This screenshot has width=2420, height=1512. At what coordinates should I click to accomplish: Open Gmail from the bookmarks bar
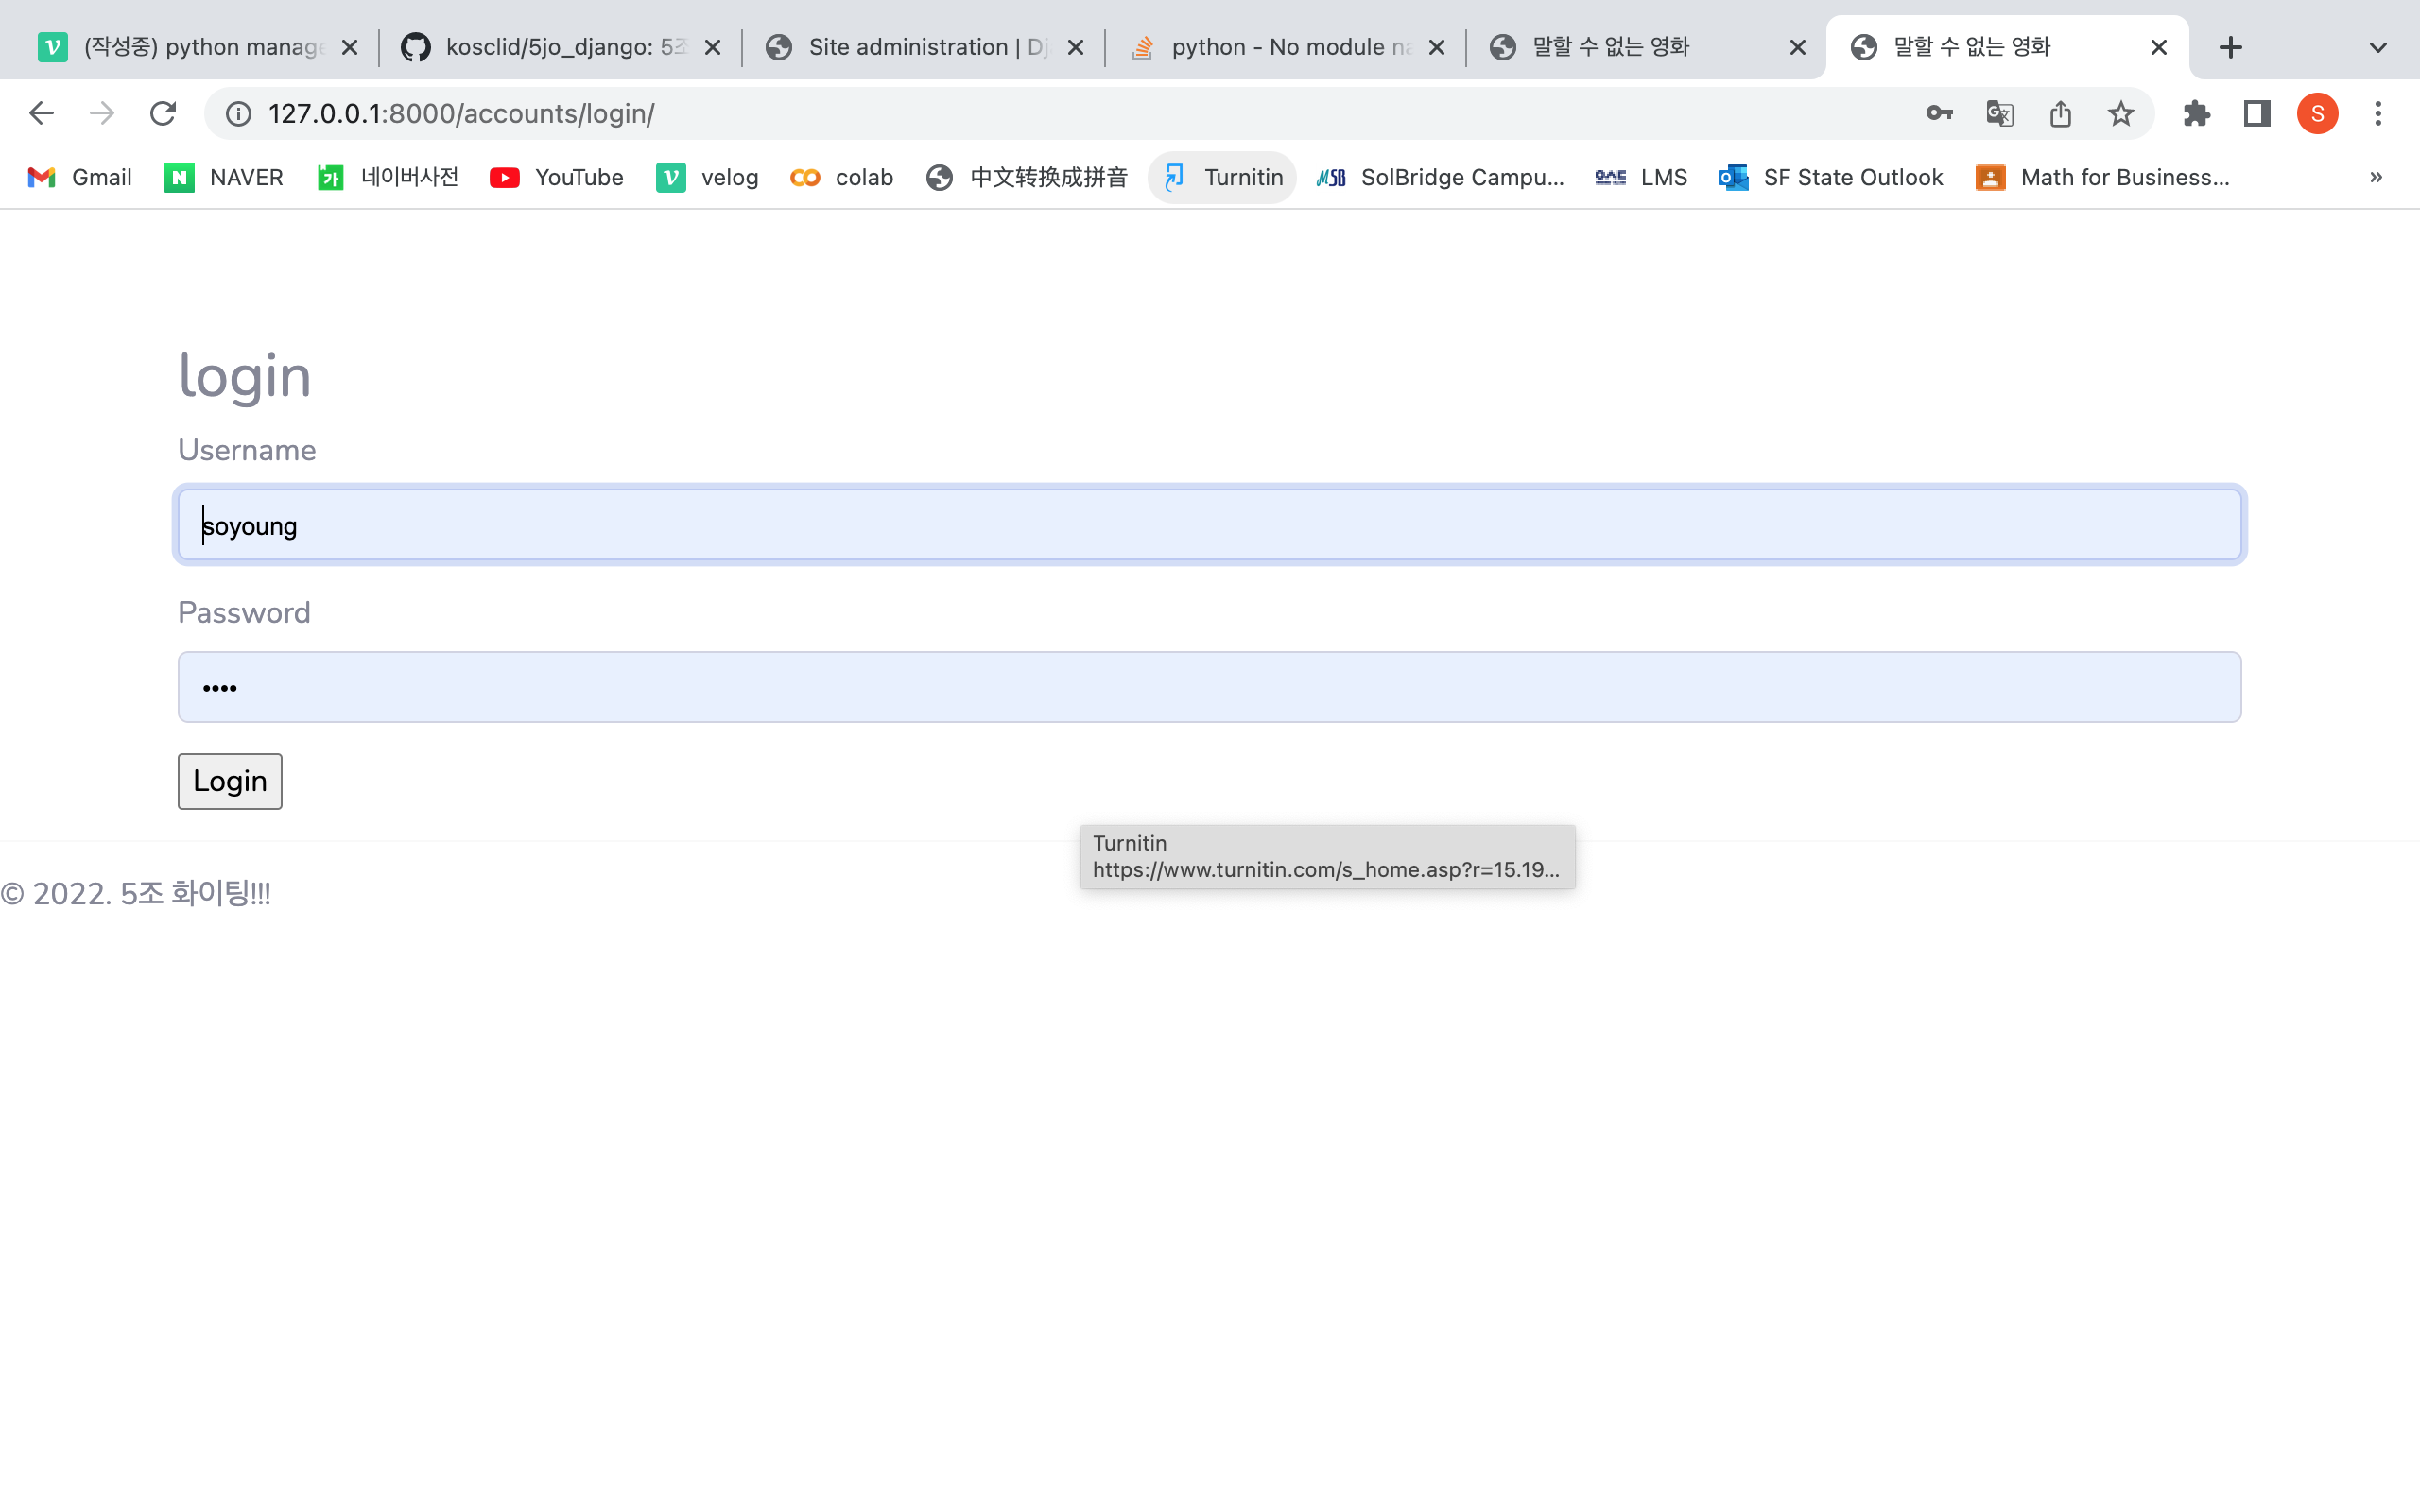pos(79,177)
